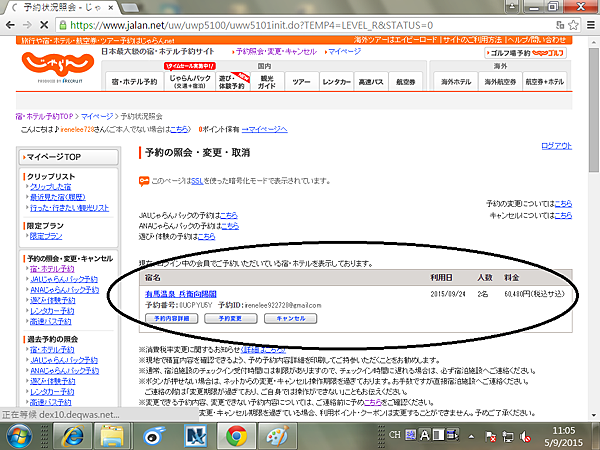Open file explorer folder on taskbar
This screenshot has width=600, height=450.
coord(112,436)
